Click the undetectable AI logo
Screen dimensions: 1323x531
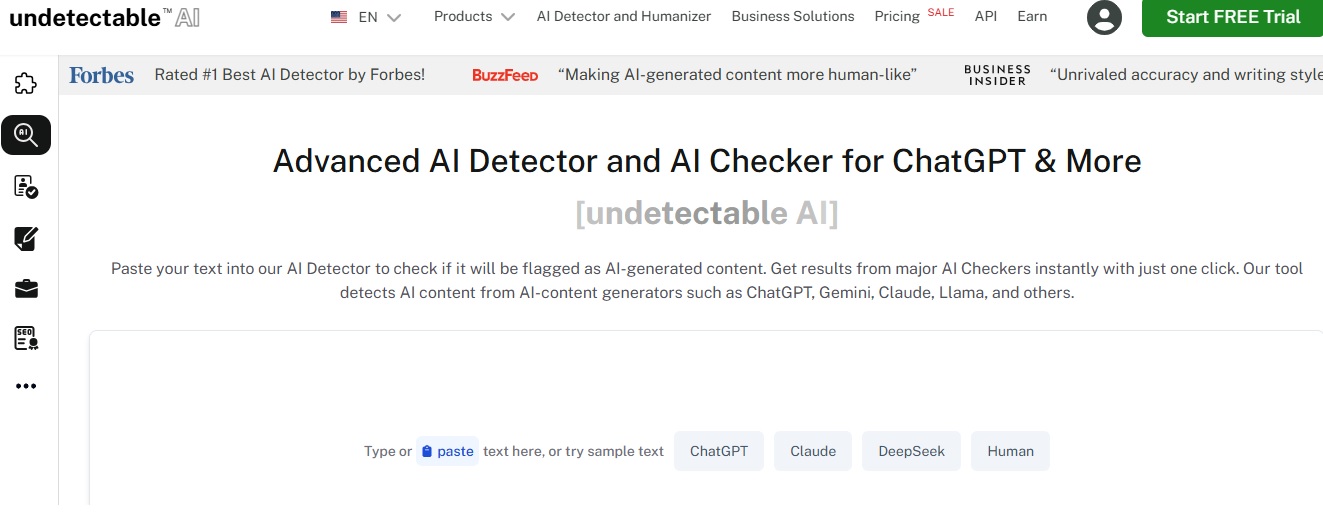click(x=104, y=17)
